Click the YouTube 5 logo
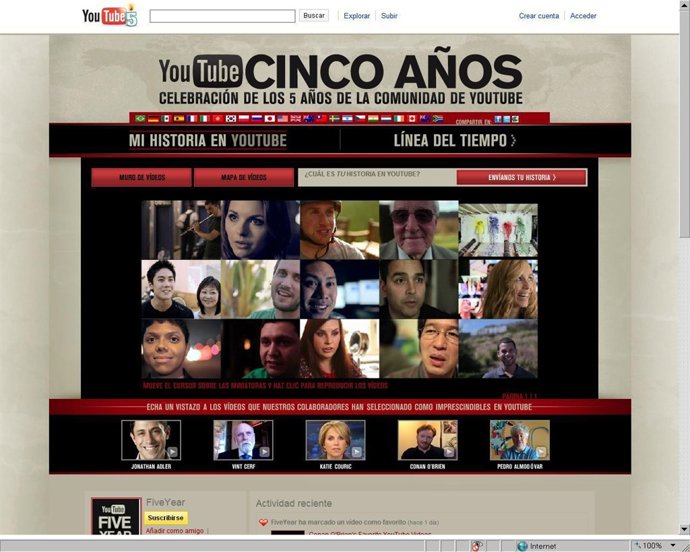 pyautogui.click(x=110, y=15)
